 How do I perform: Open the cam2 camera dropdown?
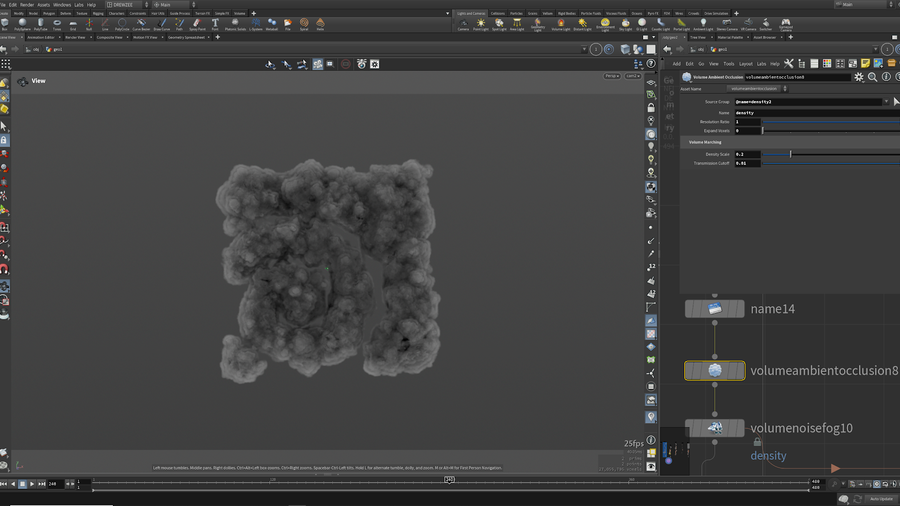[x=633, y=76]
